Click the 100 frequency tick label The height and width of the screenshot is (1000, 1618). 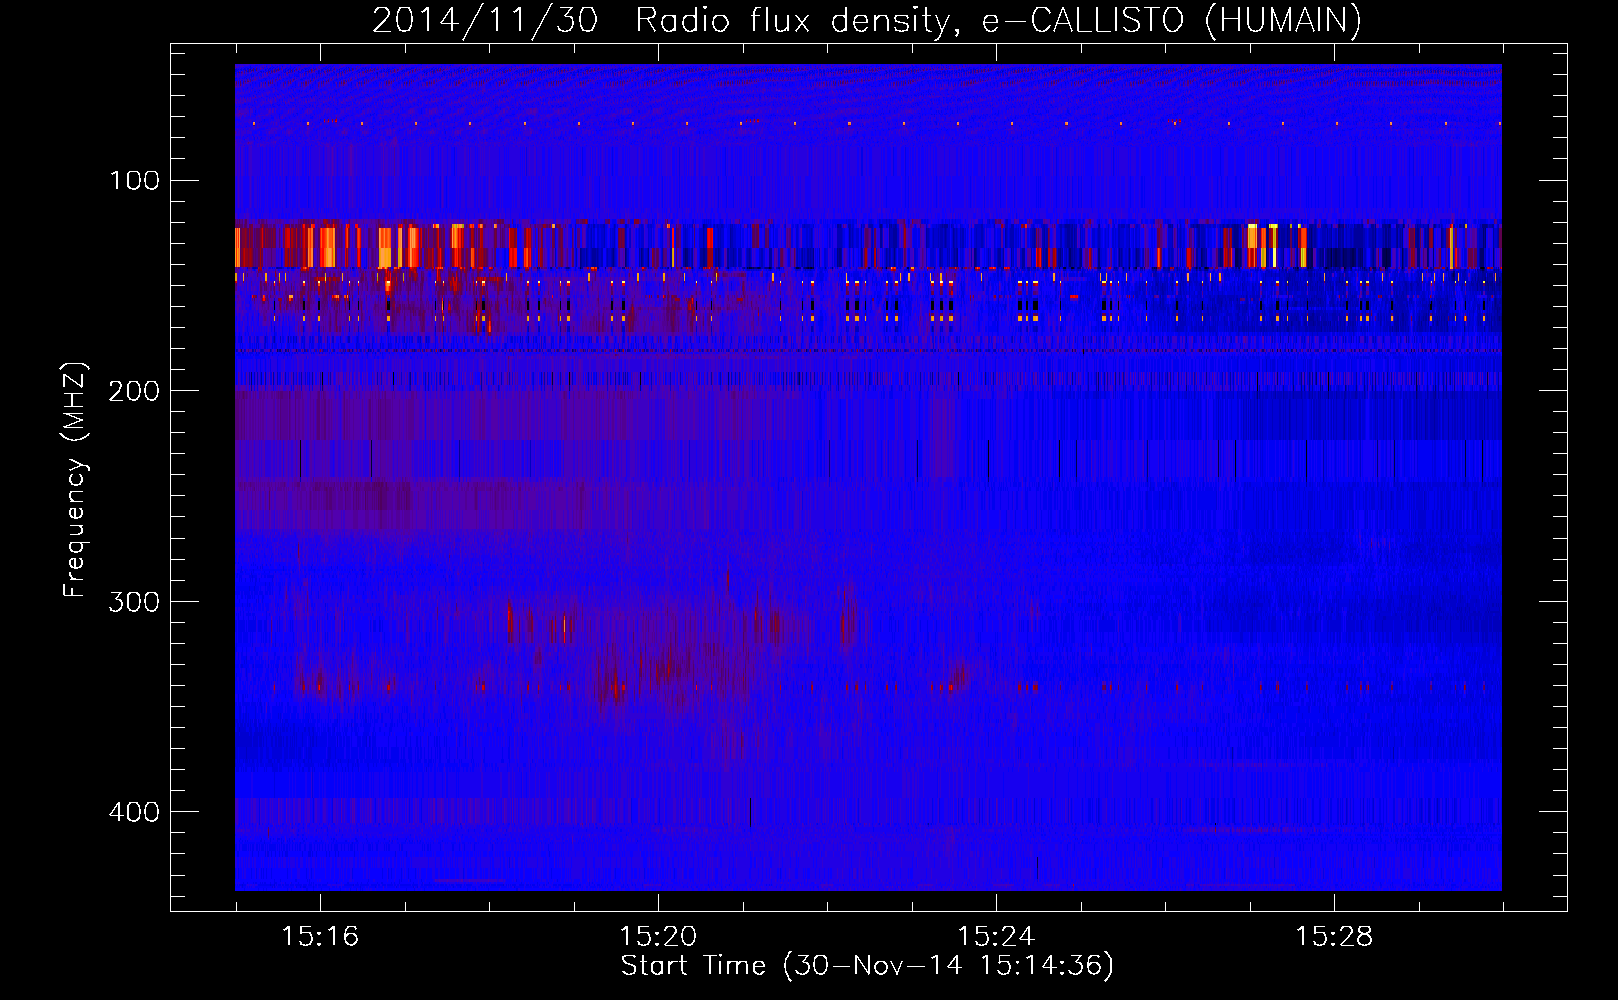[x=135, y=180]
